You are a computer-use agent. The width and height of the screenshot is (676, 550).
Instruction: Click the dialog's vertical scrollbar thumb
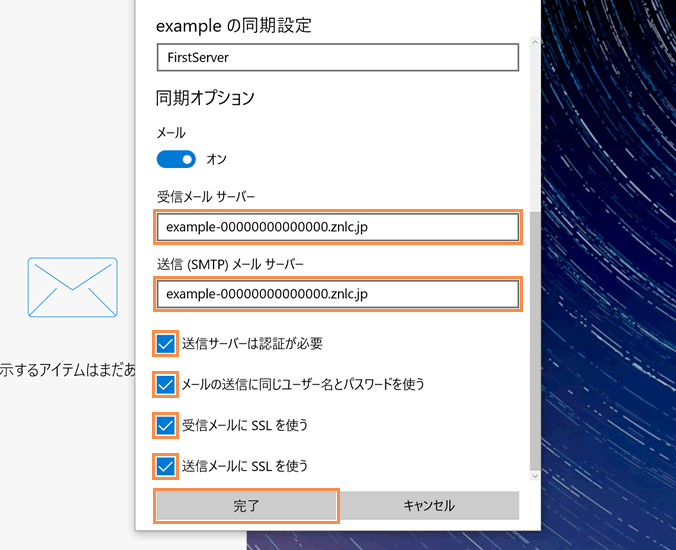pos(535,341)
